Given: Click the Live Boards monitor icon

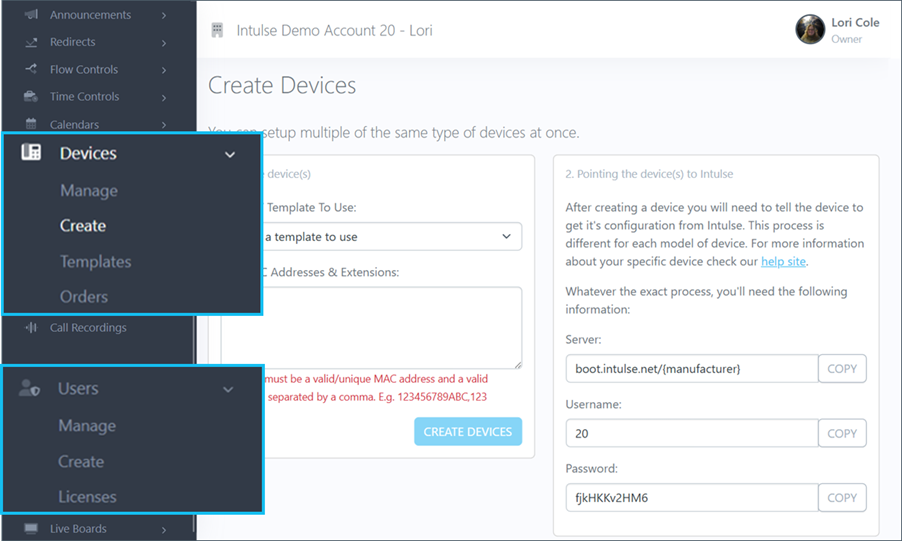Looking at the screenshot, I should pyautogui.click(x=31, y=528).
